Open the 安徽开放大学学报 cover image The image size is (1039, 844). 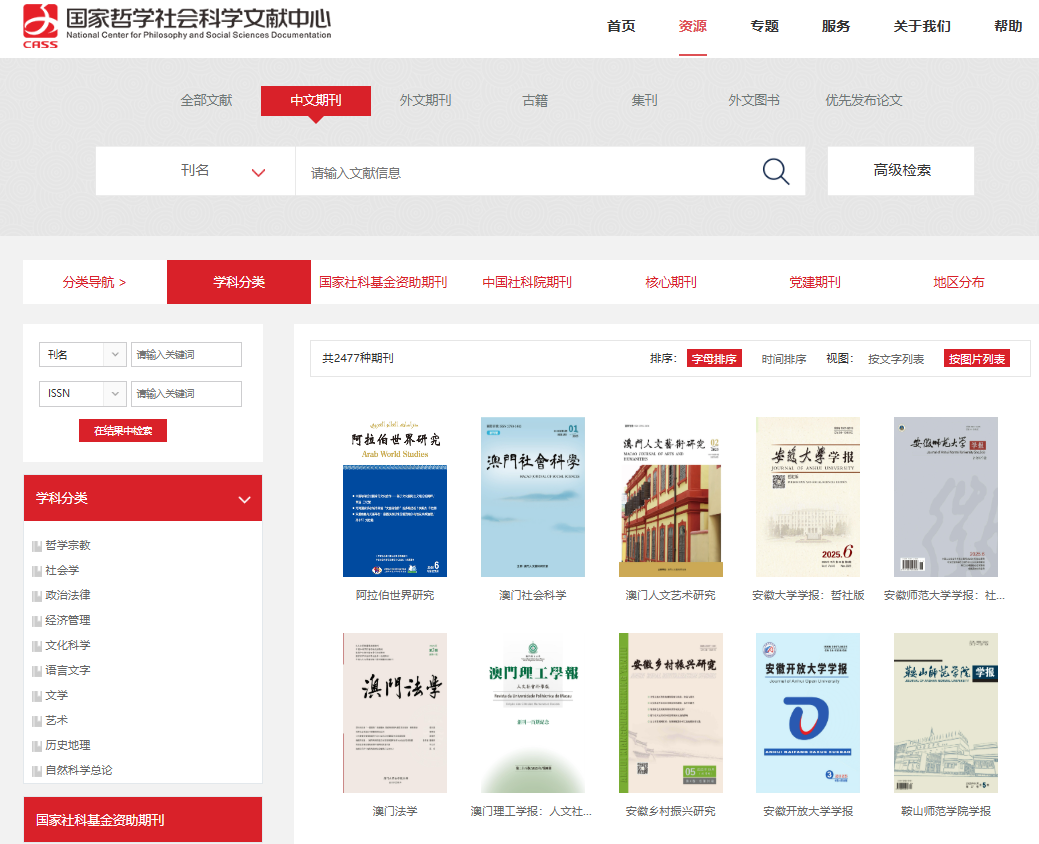click(x=807, y=712)
